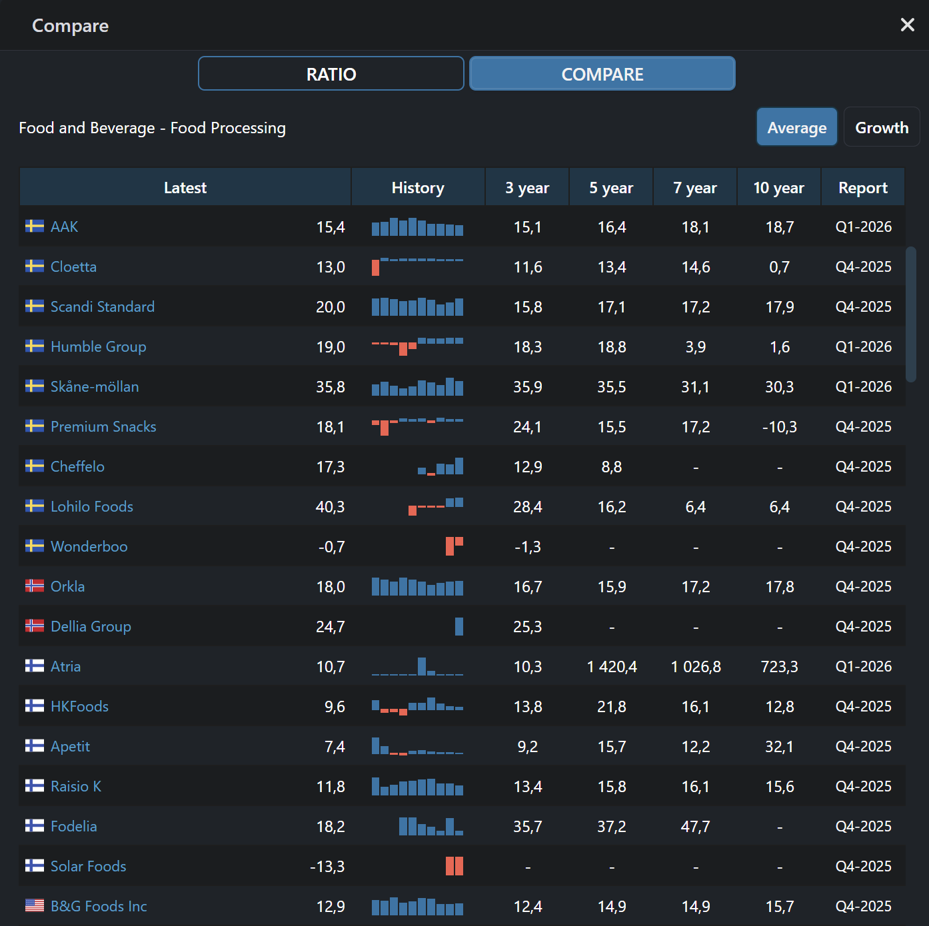The width and height of the screenshot is (929, 926).
Task: Click the Swedish flag beside Cloetta
Action: point(34,265)
